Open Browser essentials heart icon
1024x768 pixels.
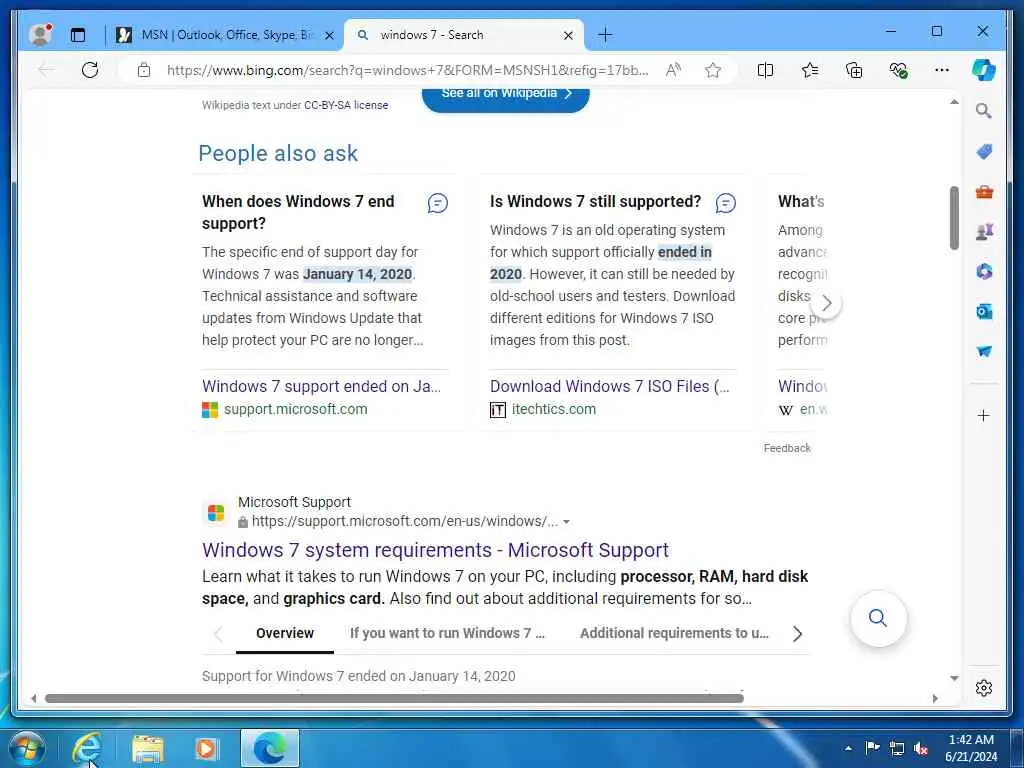(x=898, y=70)
